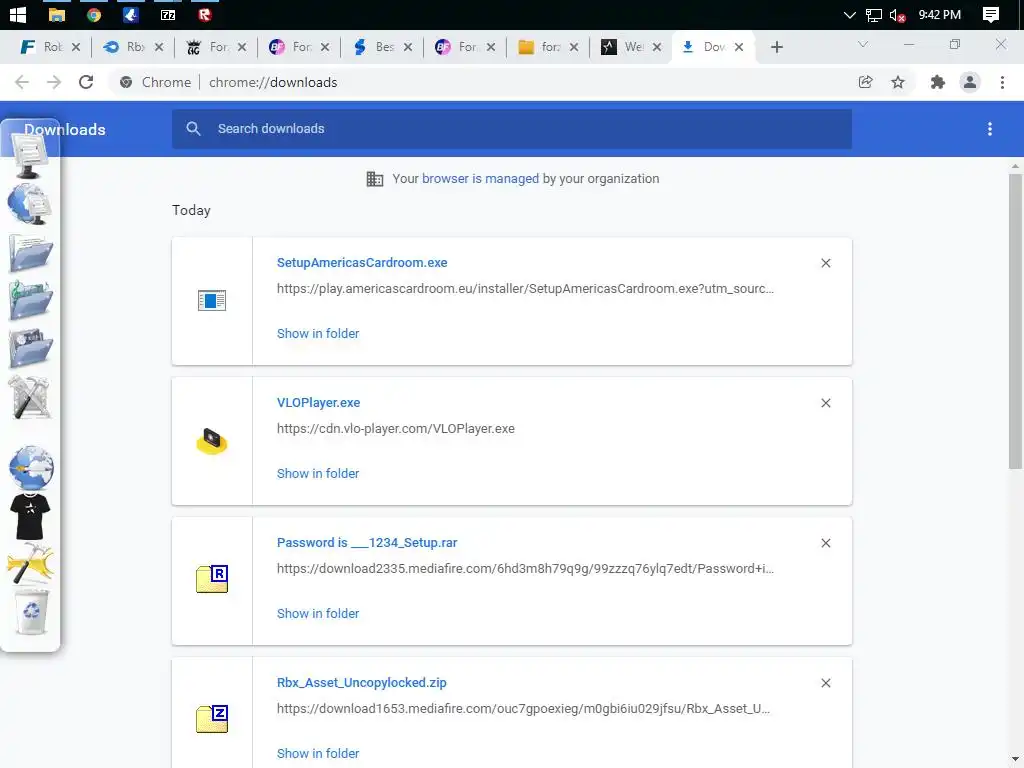Reload the downloads page

pos(86,82)
